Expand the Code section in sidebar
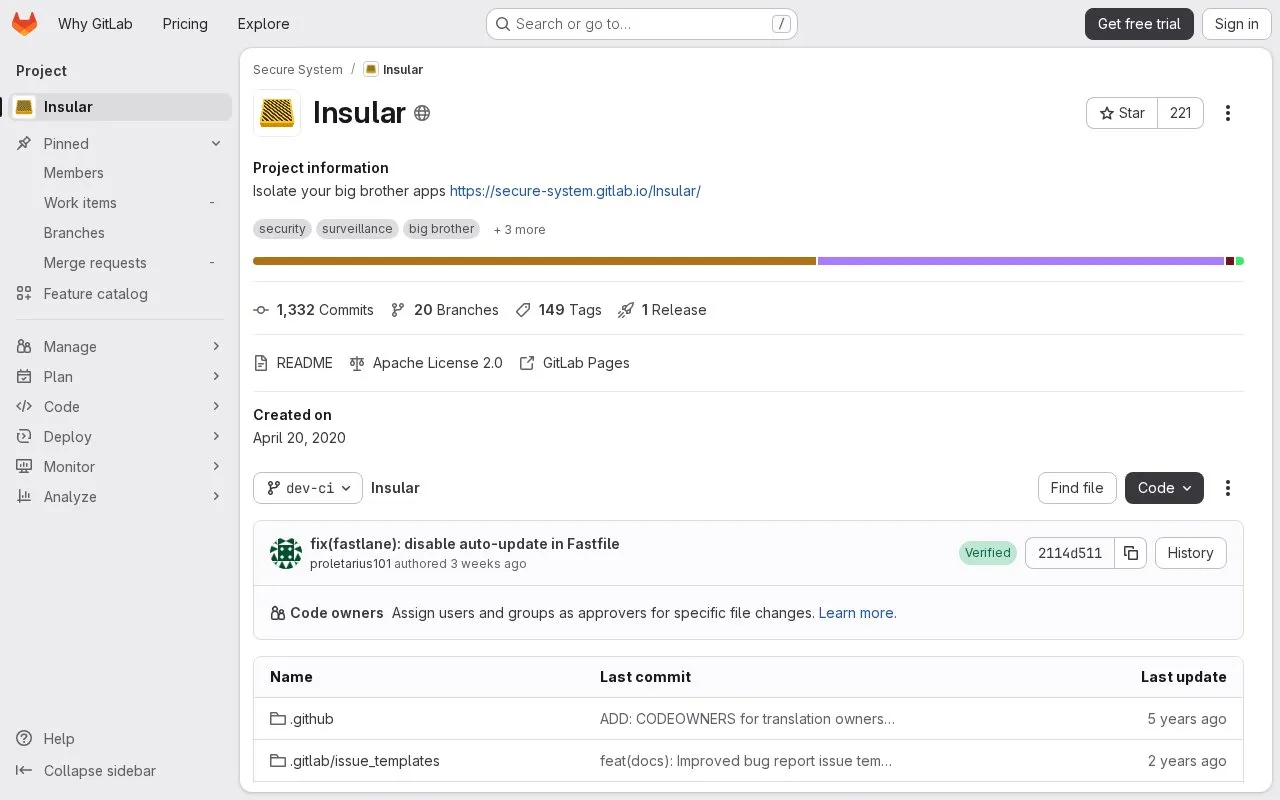This screenshot has height=800, width=1280. point(120,407)
